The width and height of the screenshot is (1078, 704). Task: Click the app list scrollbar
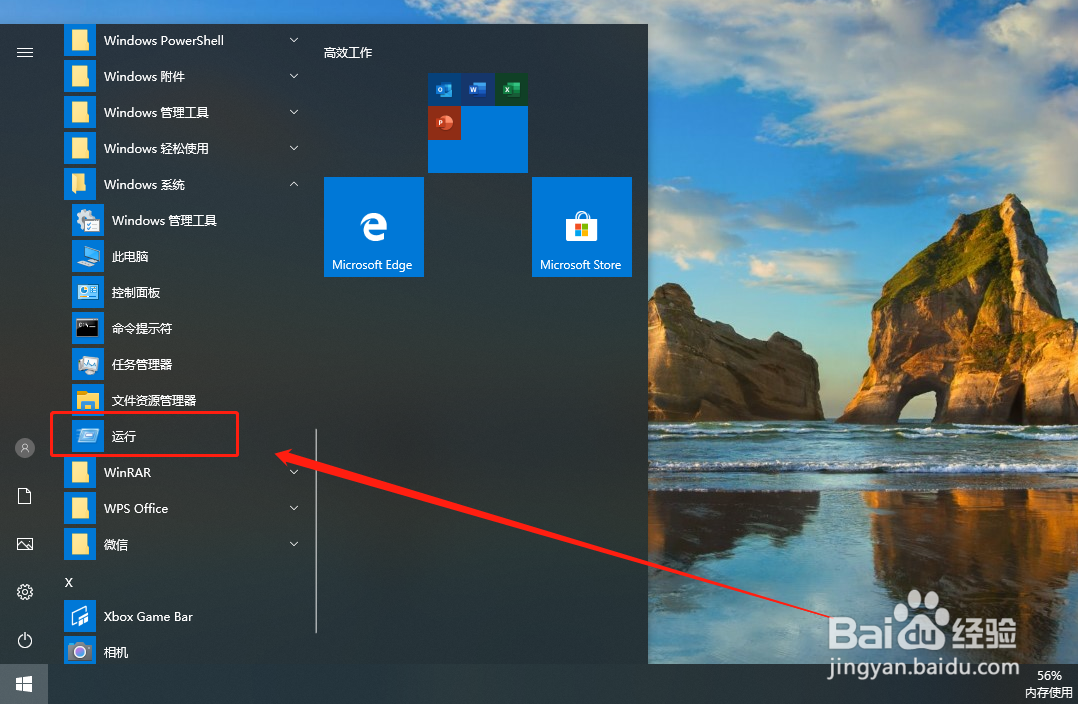(316, 531)
